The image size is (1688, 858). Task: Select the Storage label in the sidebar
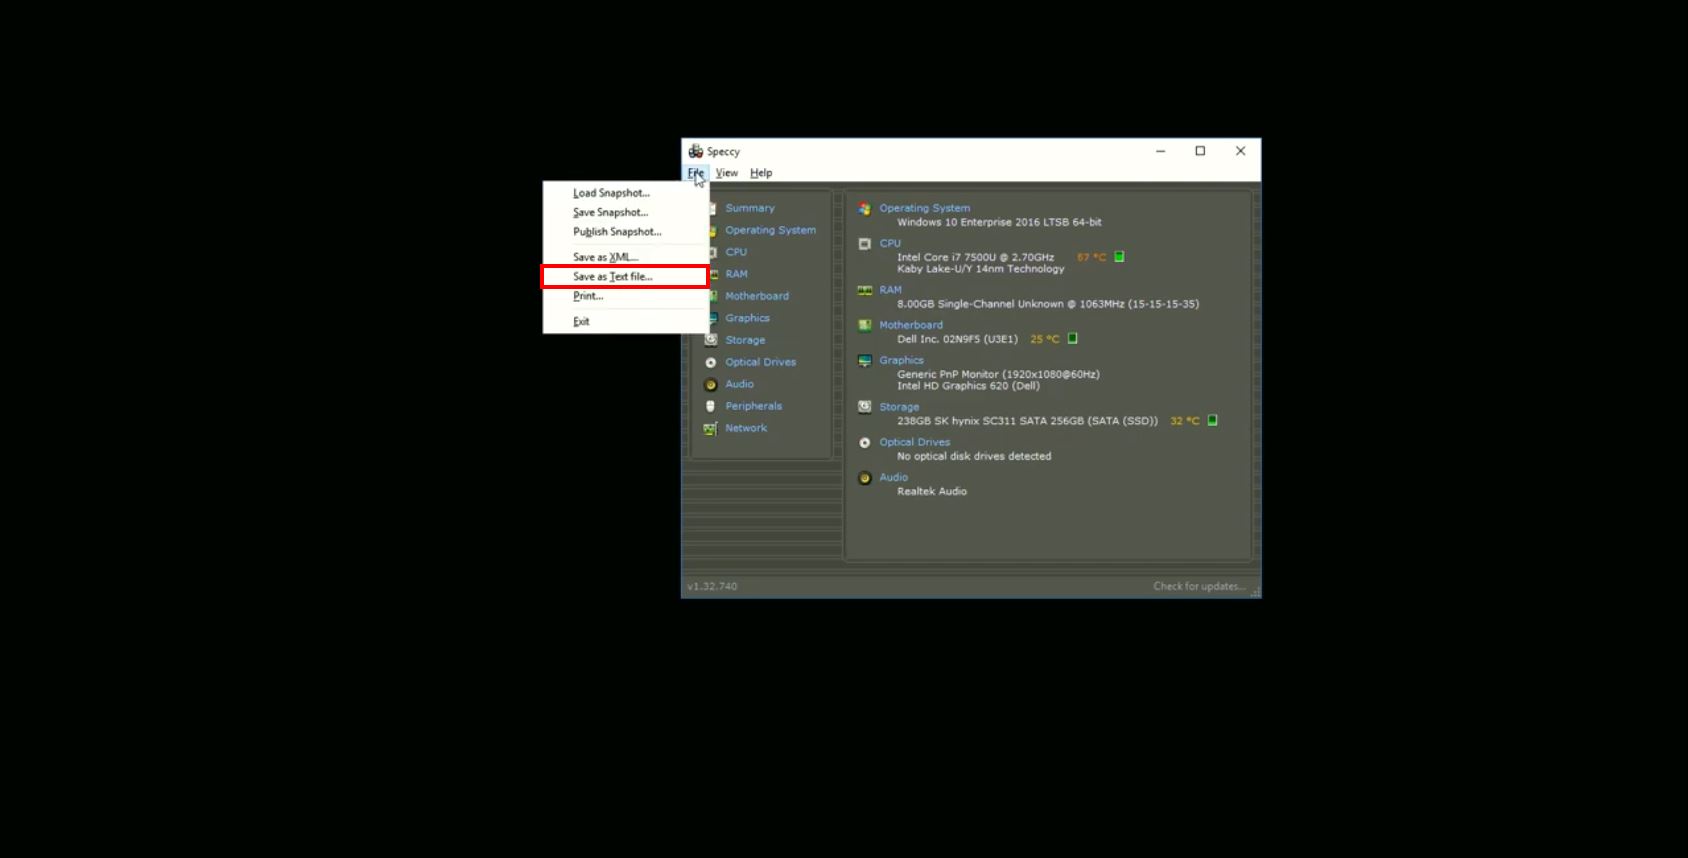pyautogui.click(x=745, y=340)
